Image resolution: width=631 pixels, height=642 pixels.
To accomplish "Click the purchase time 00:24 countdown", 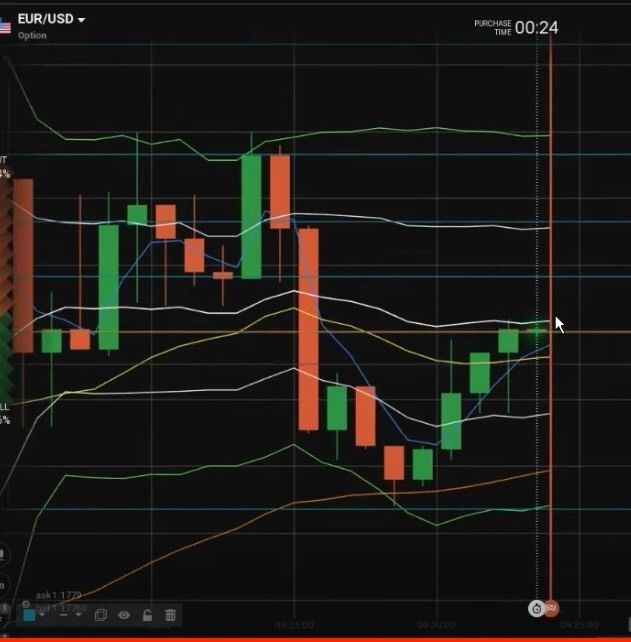I will (x=536, y=28).
